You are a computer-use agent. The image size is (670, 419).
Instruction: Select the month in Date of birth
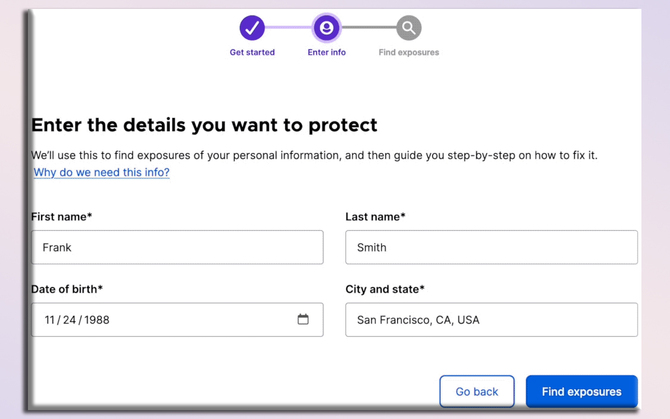pyautogui.click(x=50, y=320)
